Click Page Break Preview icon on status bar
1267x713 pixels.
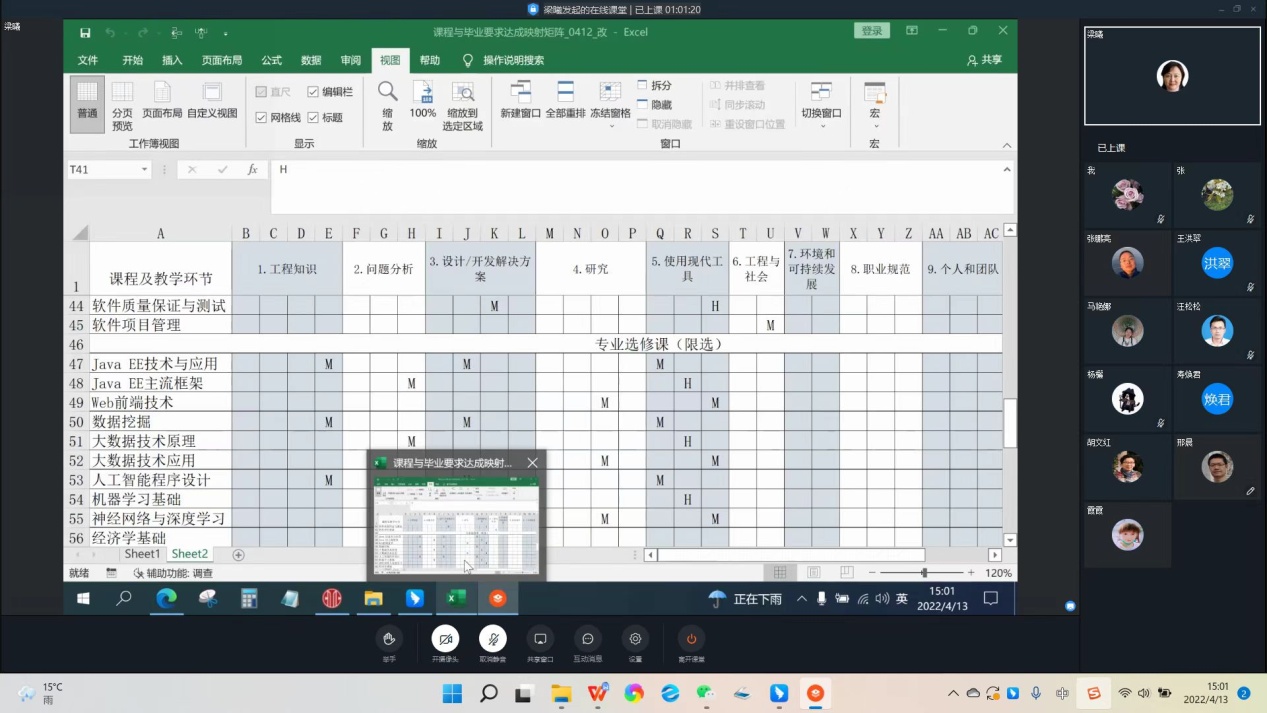pyautogui.click(x=847, y=573)
